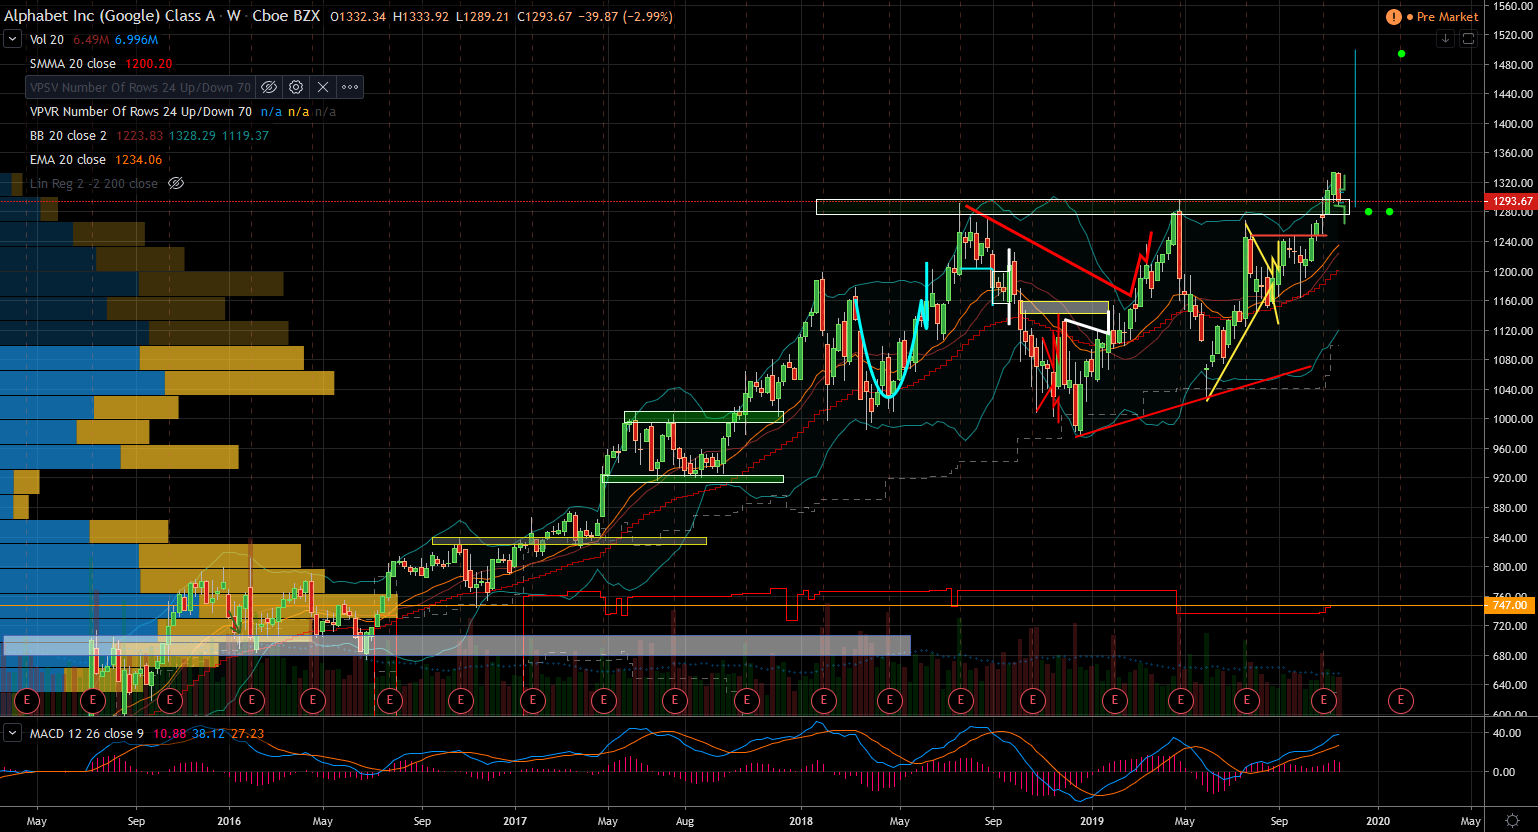Select the VPSV Number Of Rows indicator label
The width and height of the screenshot is (1538, 832).
140,88
